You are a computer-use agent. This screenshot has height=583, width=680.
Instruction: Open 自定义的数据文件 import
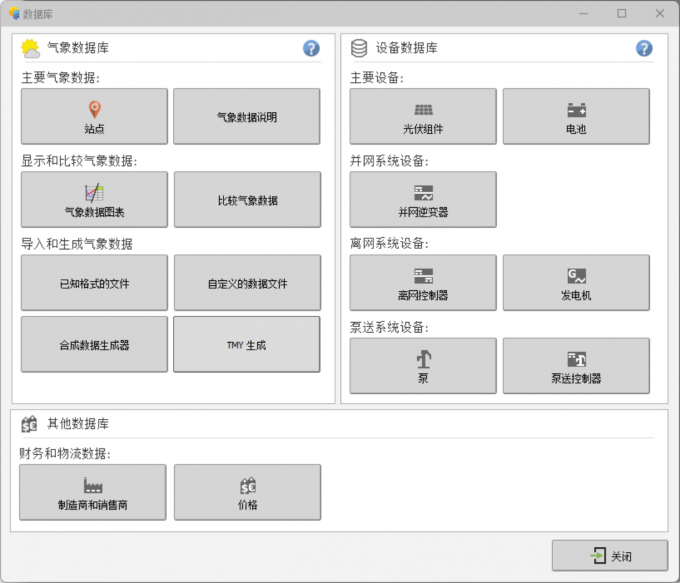click(247, 282)
